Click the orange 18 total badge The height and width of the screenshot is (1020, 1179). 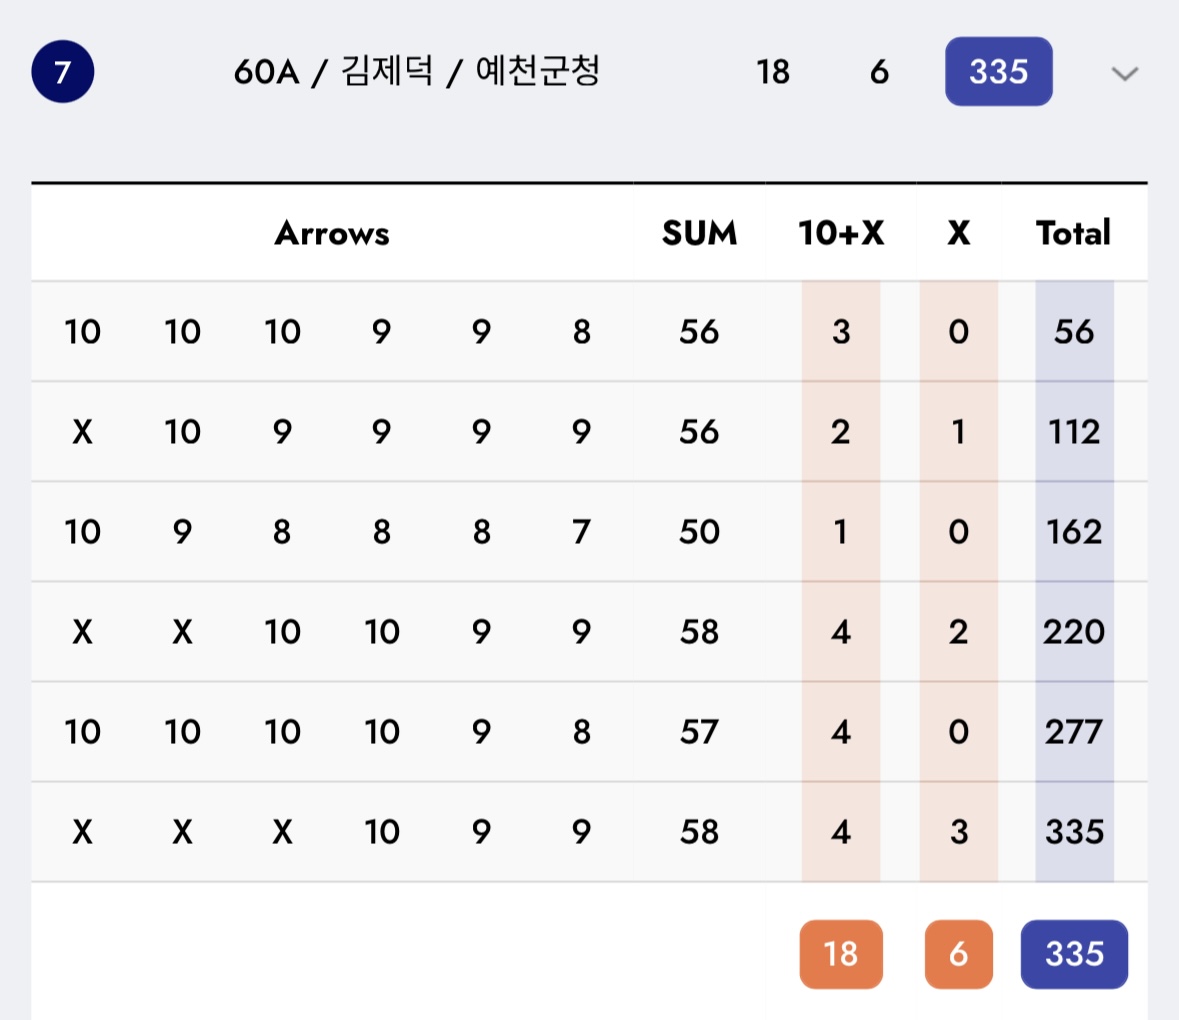tap(840, 954)
